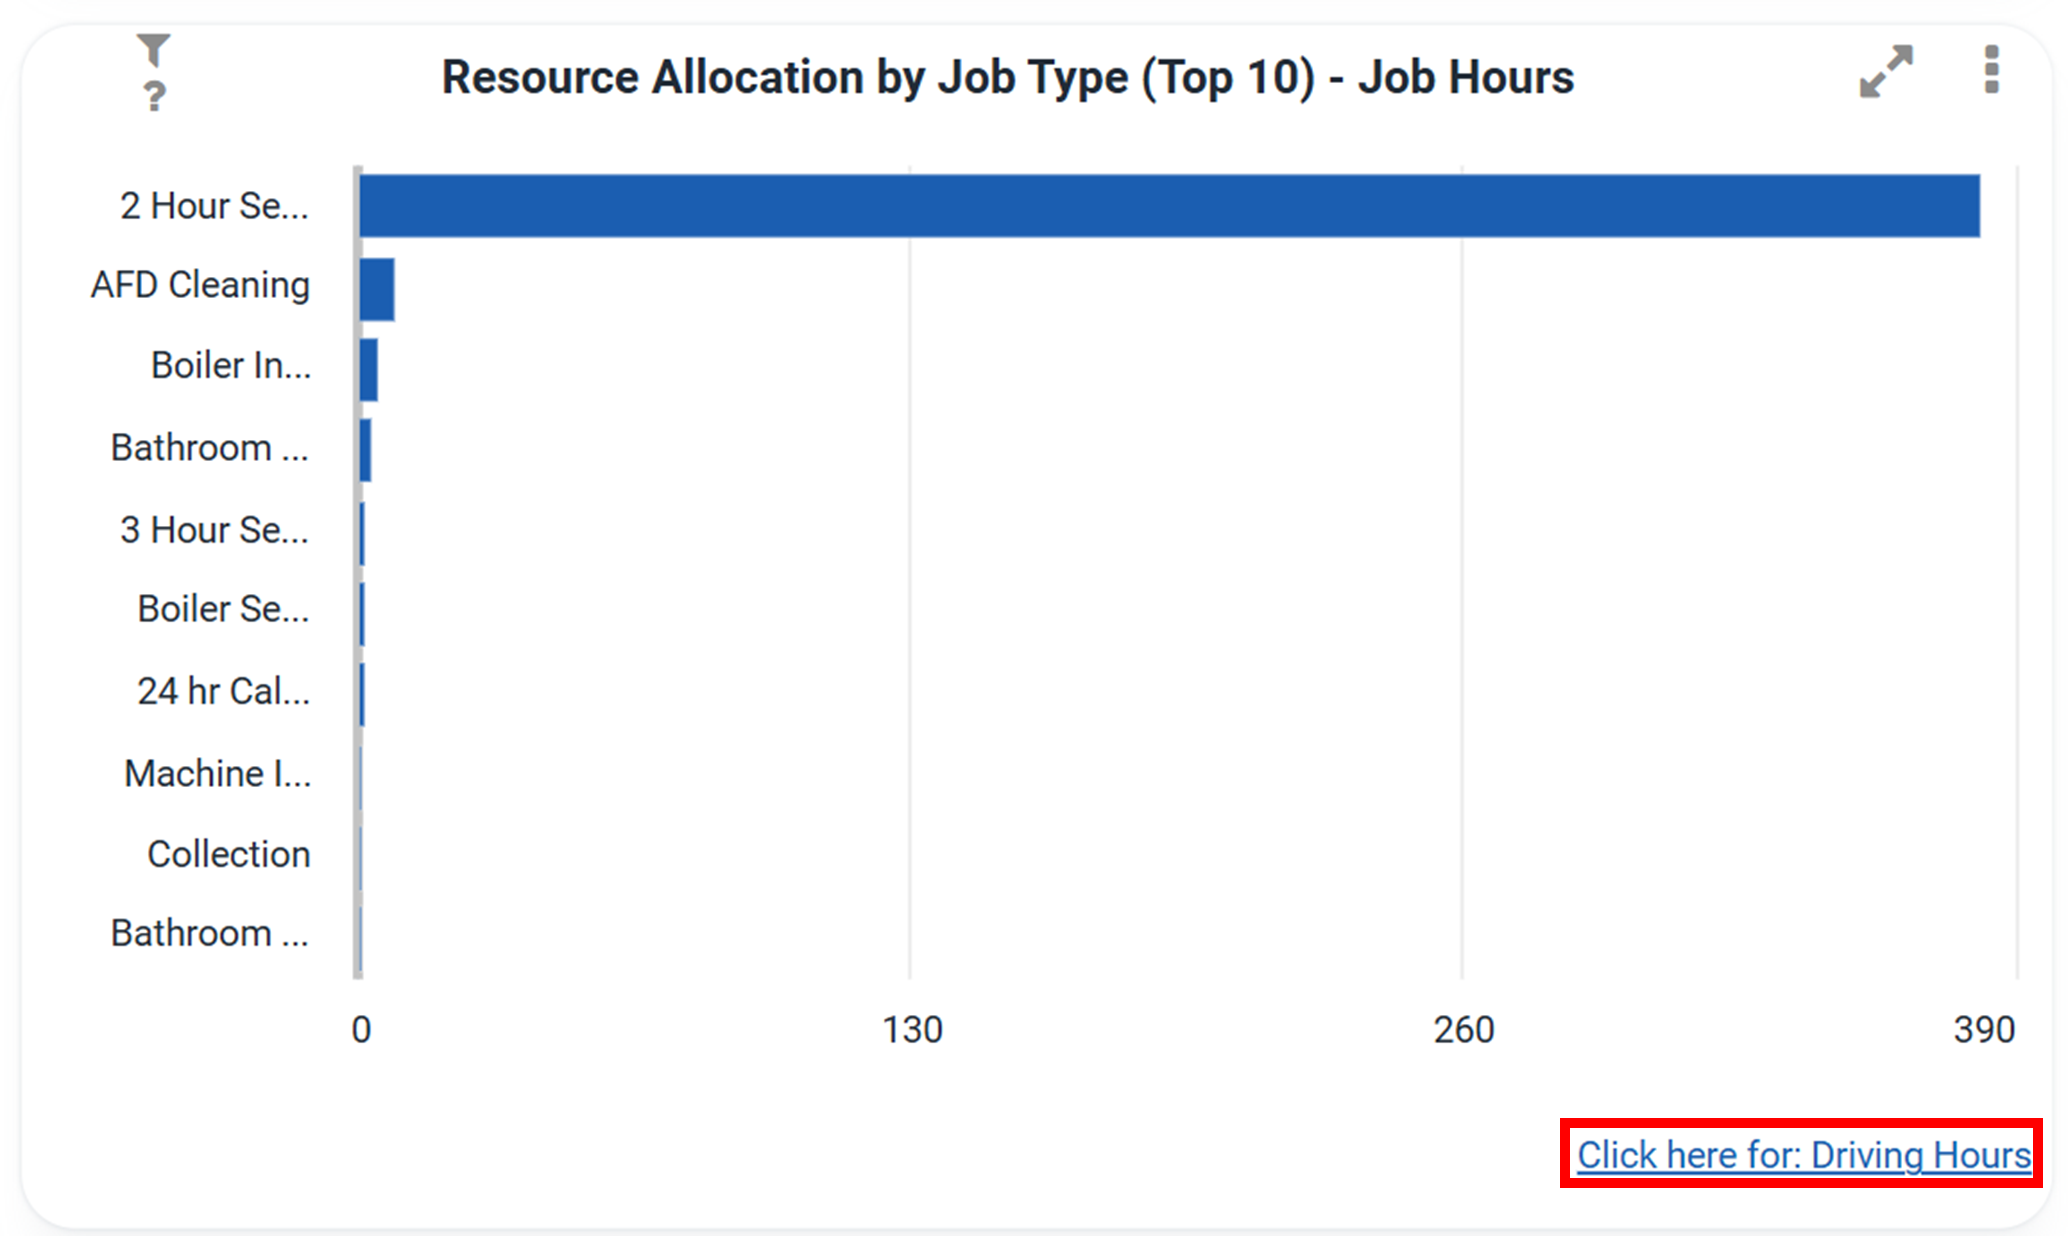
Task: Click the chart title text
Action: pyautogui.click(x=1008, y=77)
